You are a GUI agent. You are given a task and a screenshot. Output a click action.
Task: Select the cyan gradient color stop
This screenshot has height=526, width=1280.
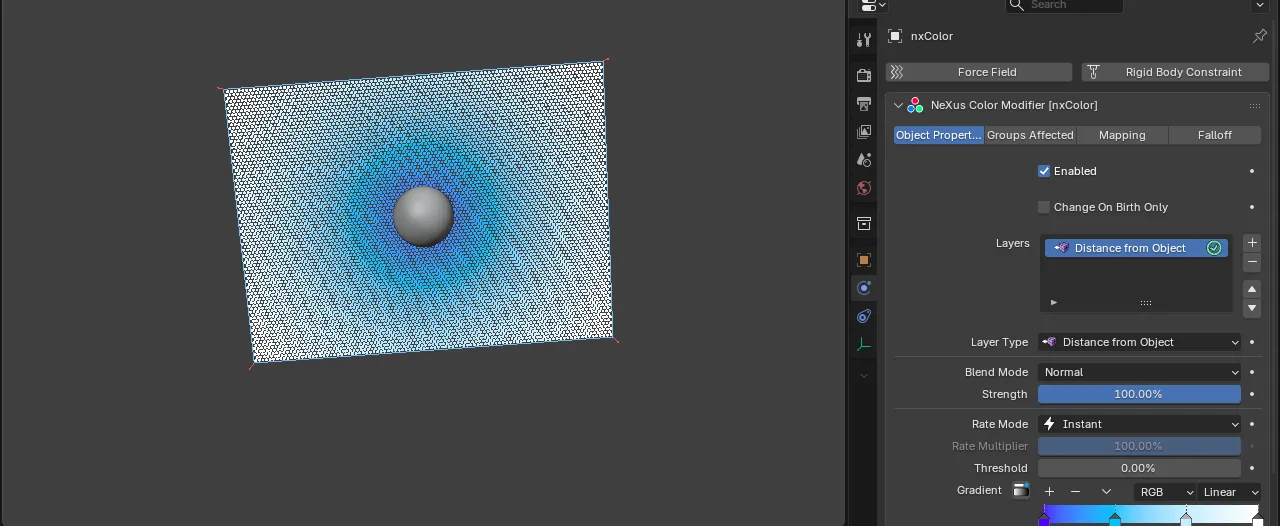[x=1115, y=520]
